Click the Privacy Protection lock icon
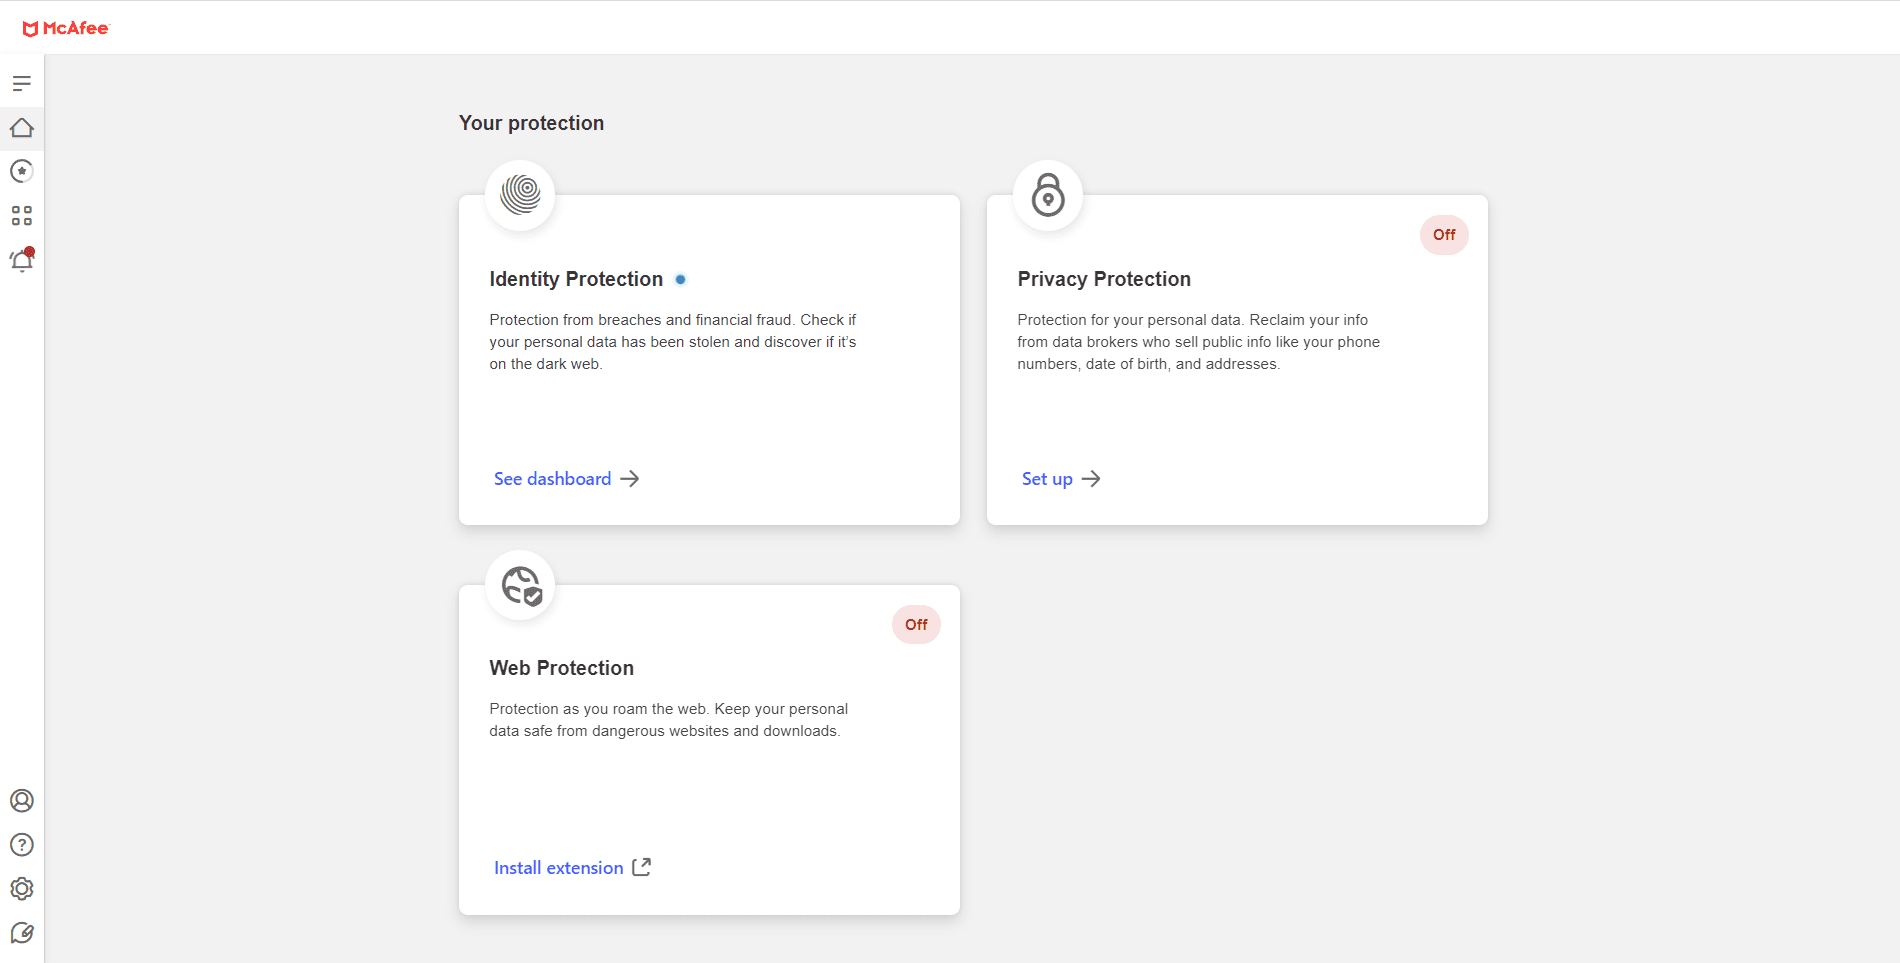 point(1046,197)
